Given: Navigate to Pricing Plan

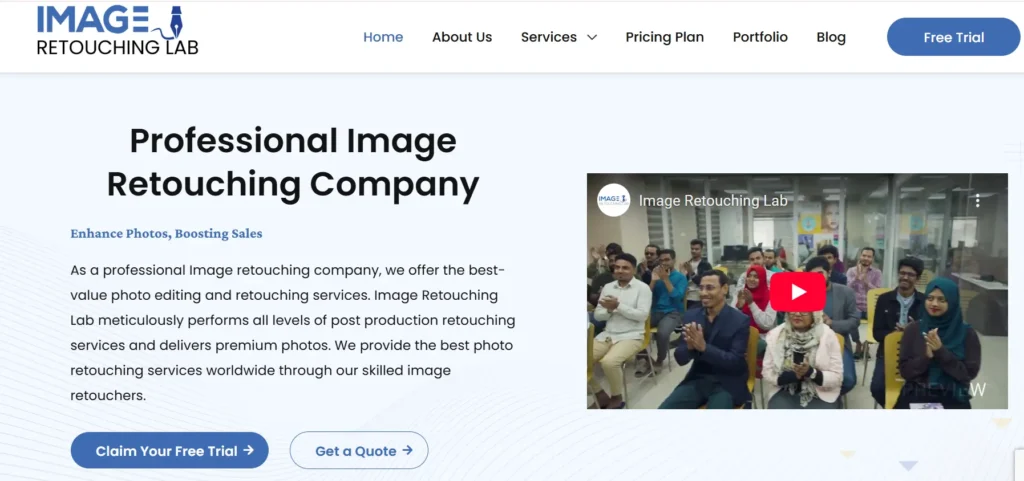Looking at the screenshot, I should click(x=665, y=37).
